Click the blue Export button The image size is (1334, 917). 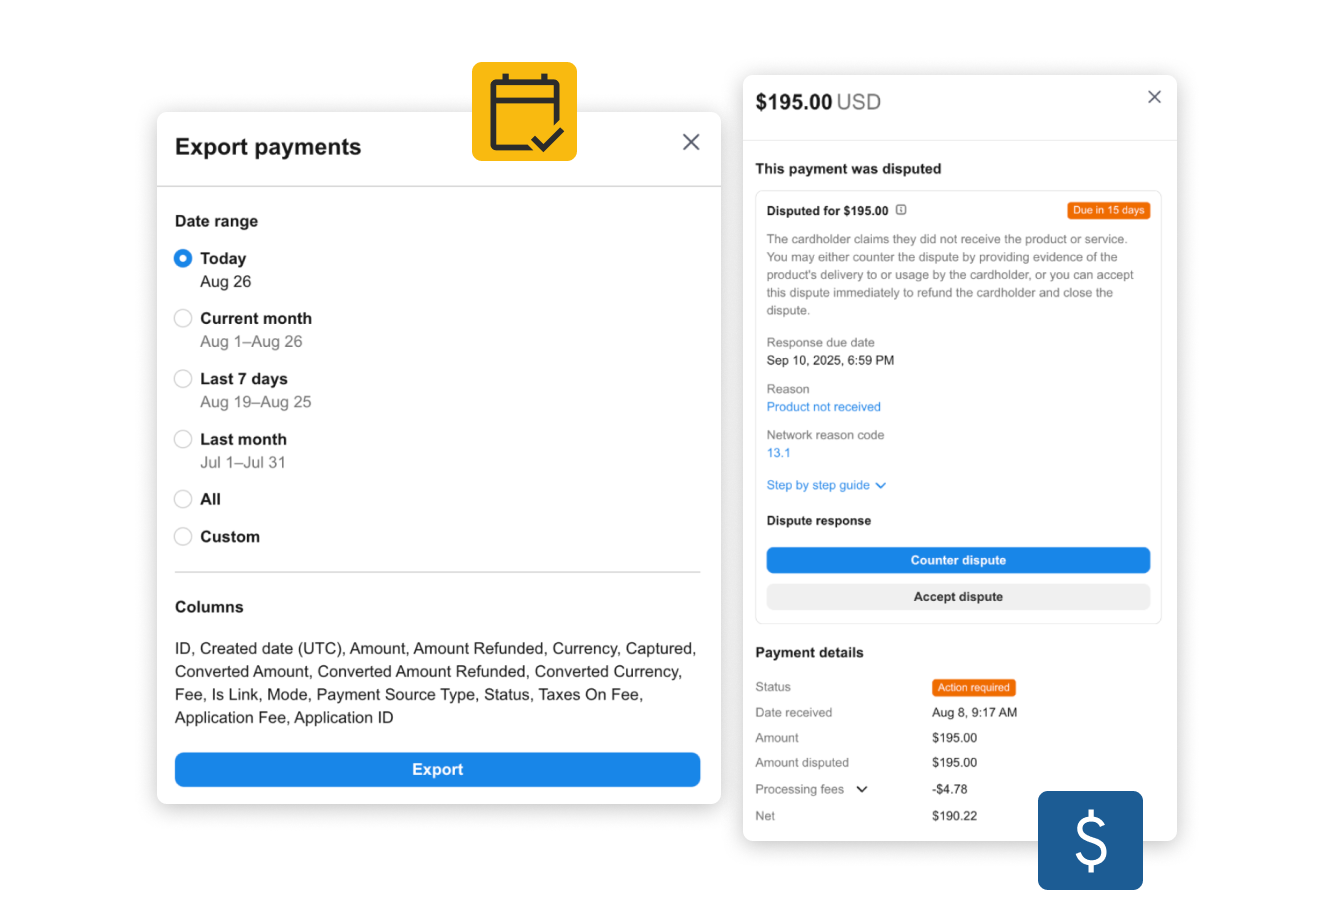pos(437,769)
